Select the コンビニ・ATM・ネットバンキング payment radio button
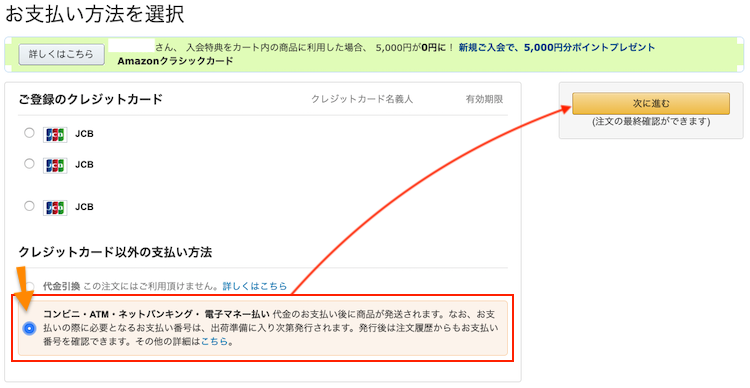 tap(30, 328)
